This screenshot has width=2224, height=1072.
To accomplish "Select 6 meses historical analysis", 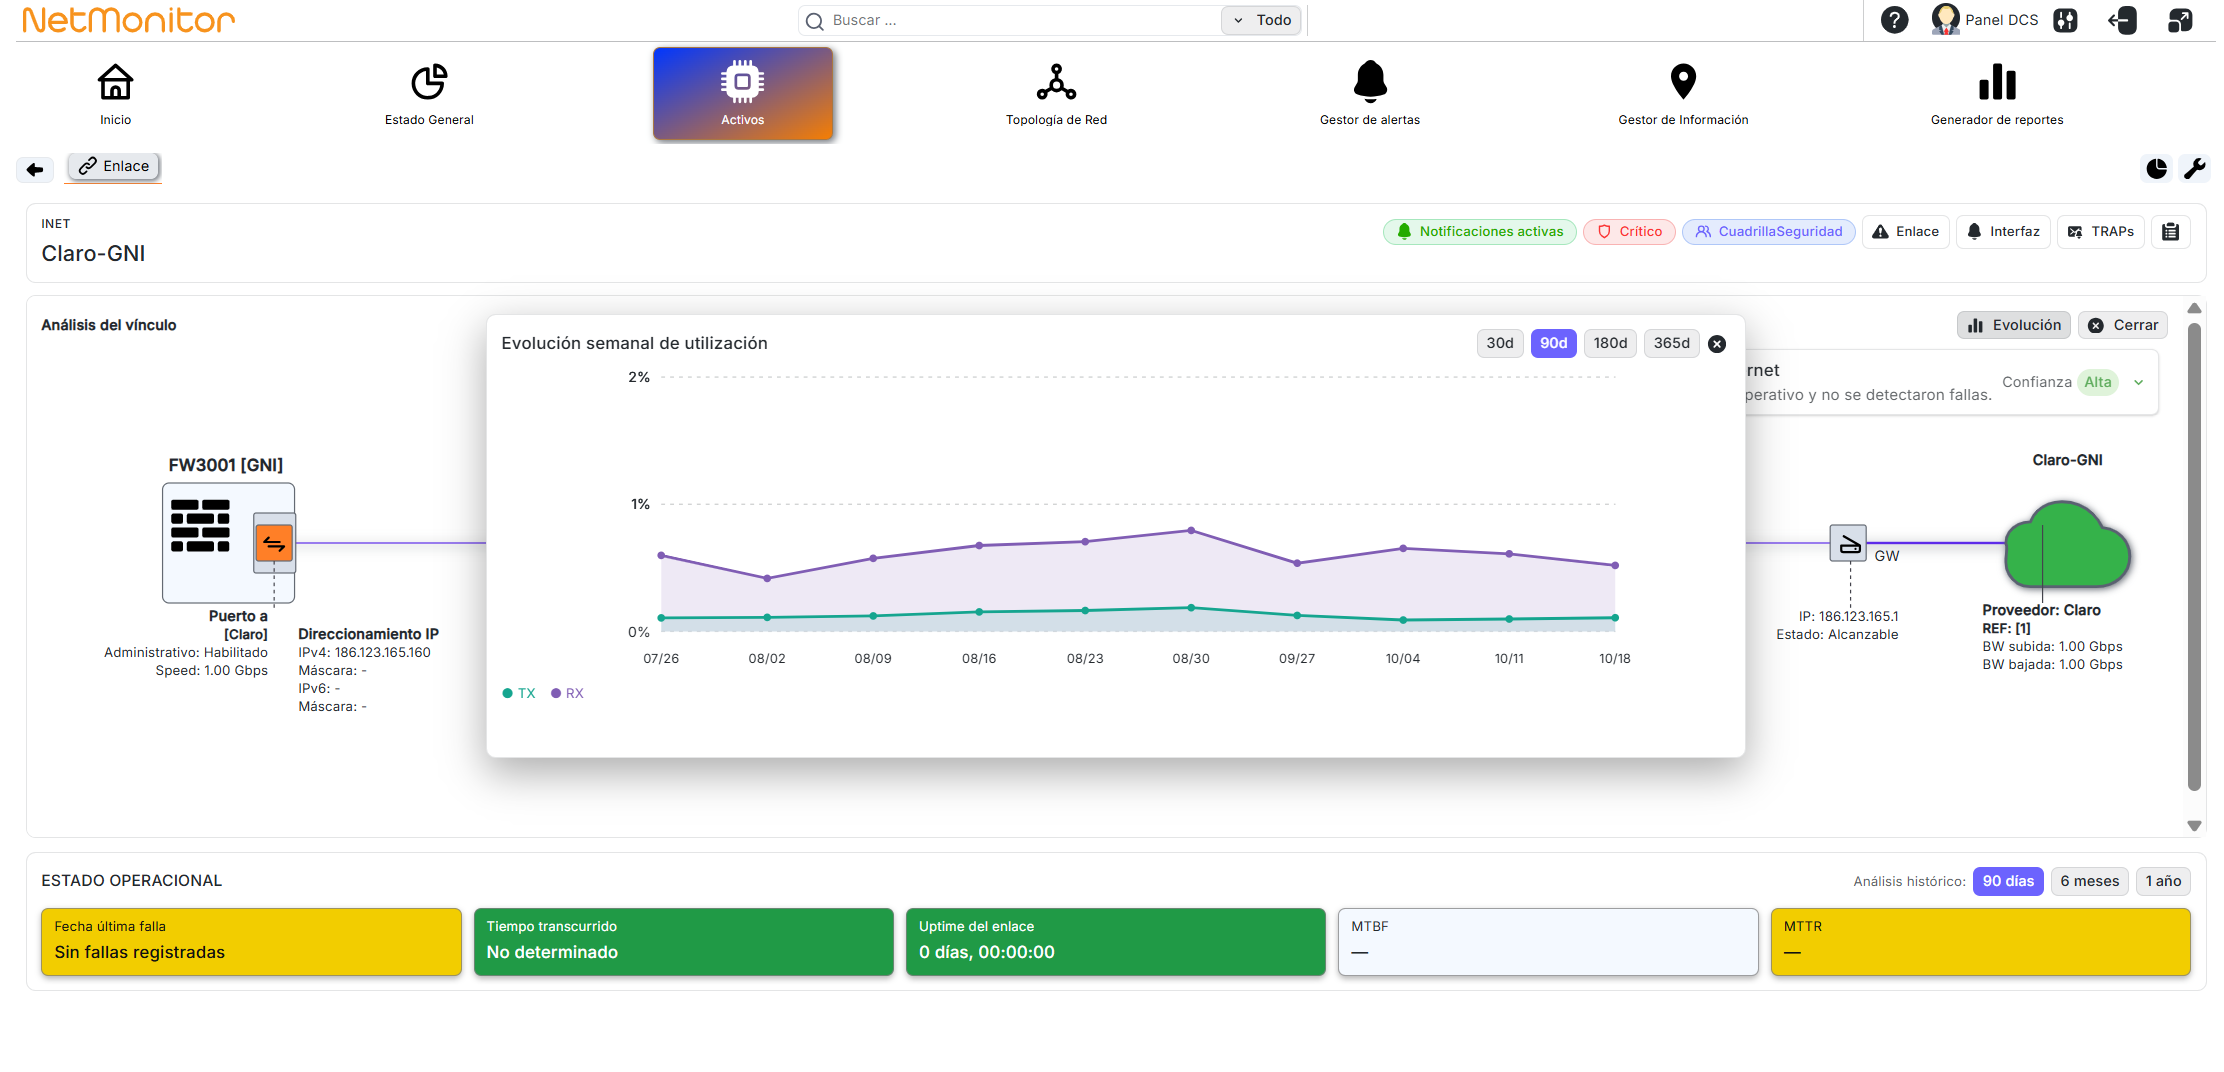I will click(x=2089, y=881).
